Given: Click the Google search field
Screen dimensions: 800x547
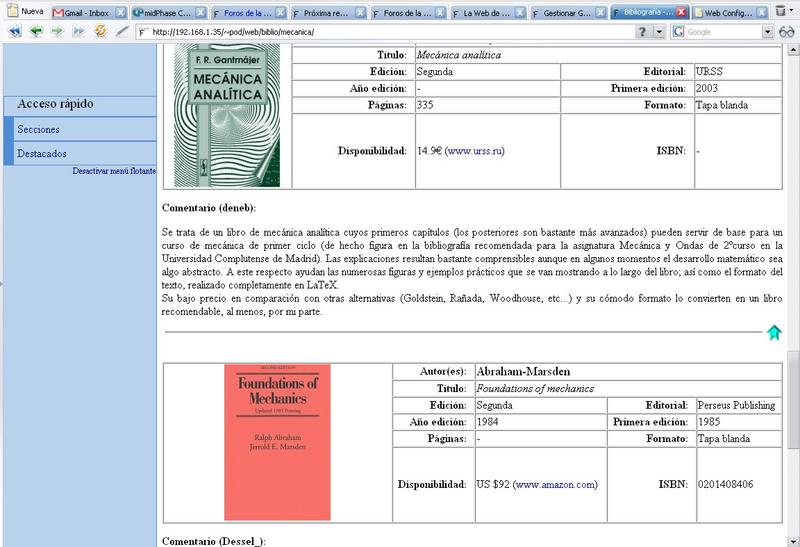Looking at the screenshot, I should click(x=723, y=32).
